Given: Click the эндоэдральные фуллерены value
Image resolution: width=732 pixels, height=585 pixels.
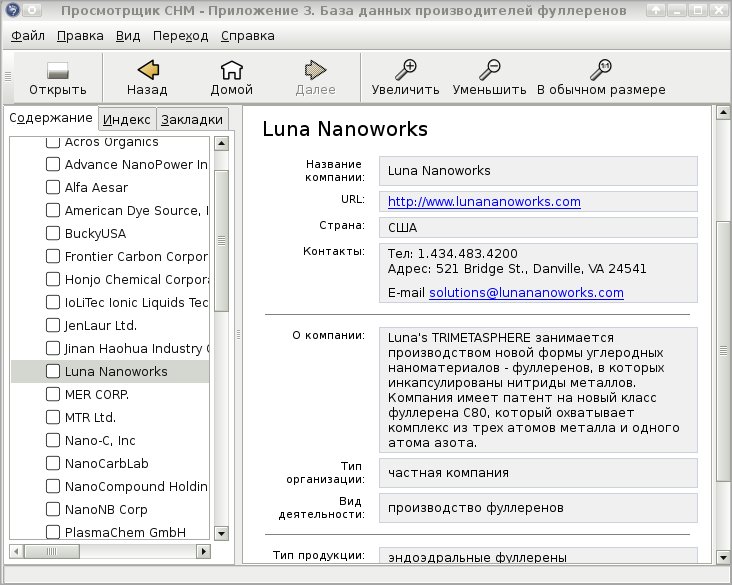Looking at the screenshot, I should pos(477,557).
